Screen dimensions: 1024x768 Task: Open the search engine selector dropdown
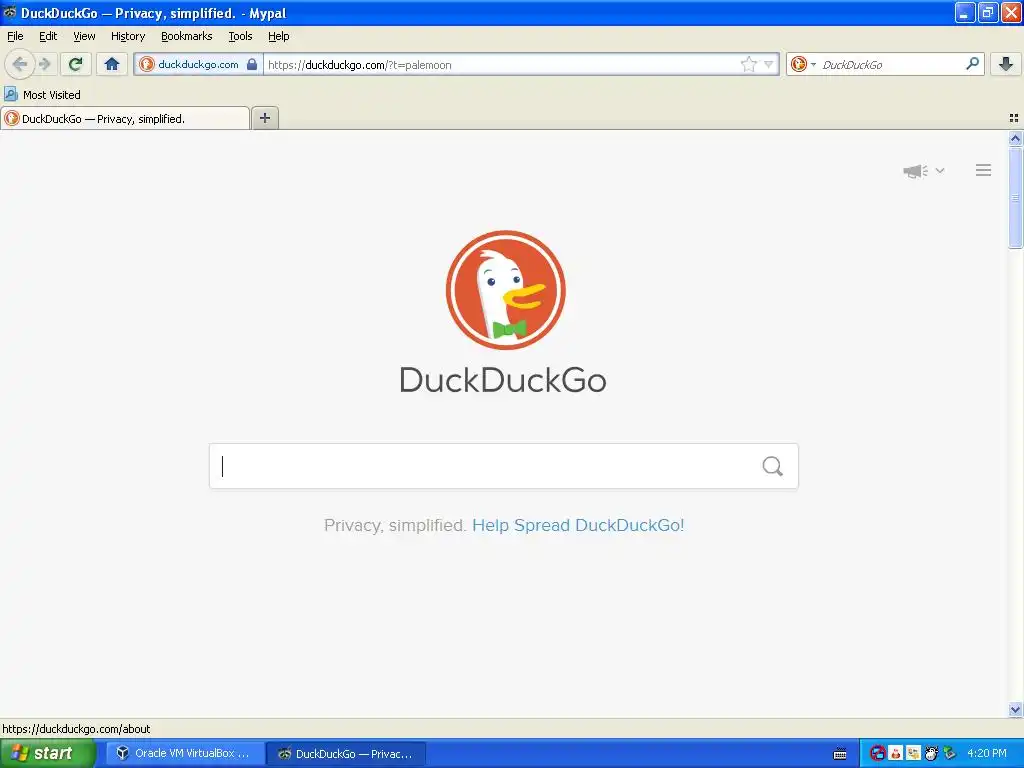tap(803, 64)
